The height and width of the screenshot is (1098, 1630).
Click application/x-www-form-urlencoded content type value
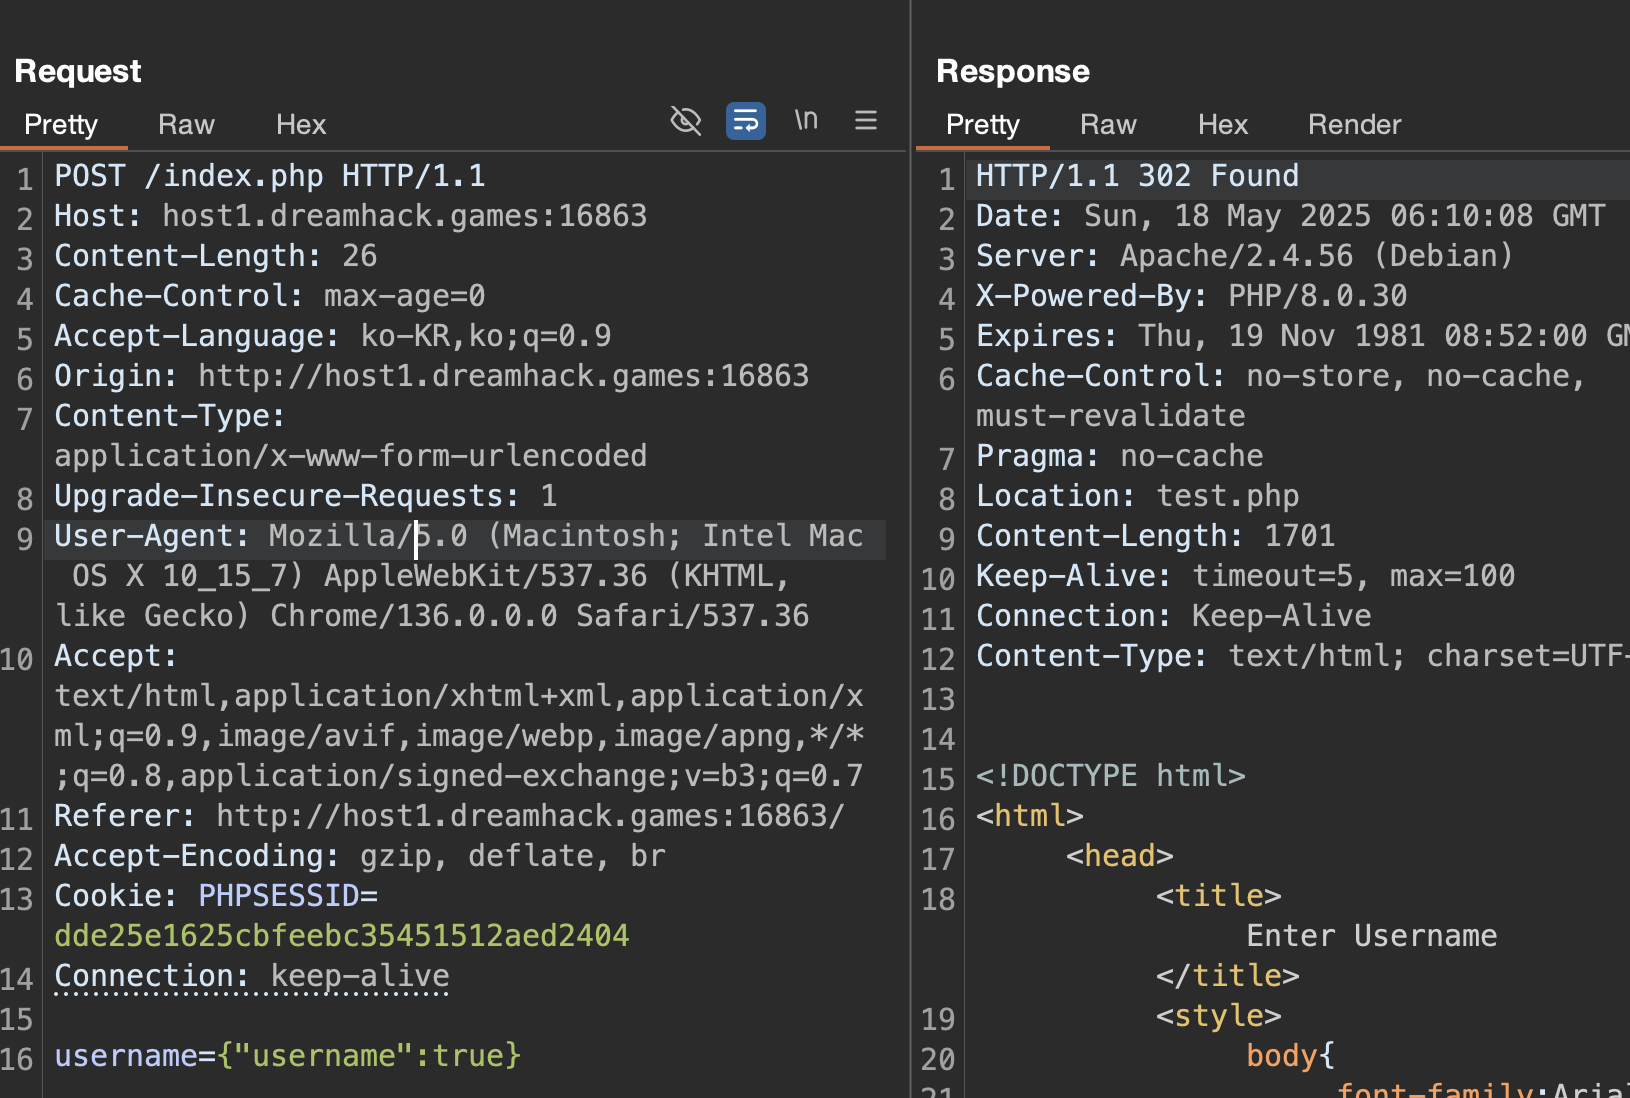tap(351, 456)
